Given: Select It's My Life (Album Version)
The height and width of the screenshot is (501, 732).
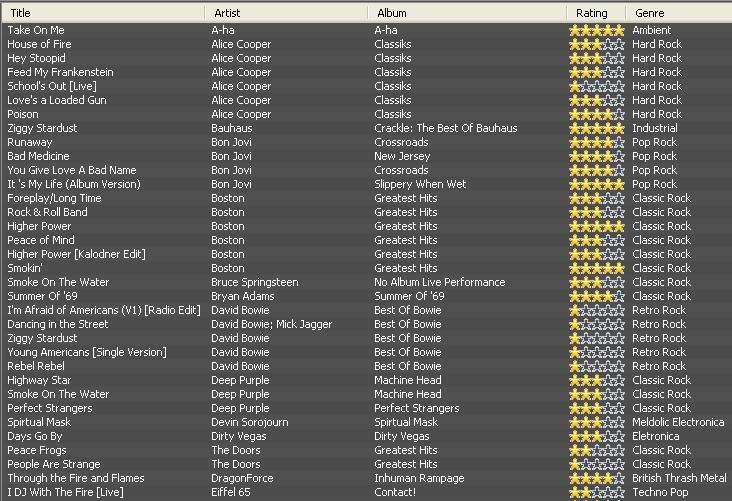Looking at the screenshot, I should coord(74,184).
